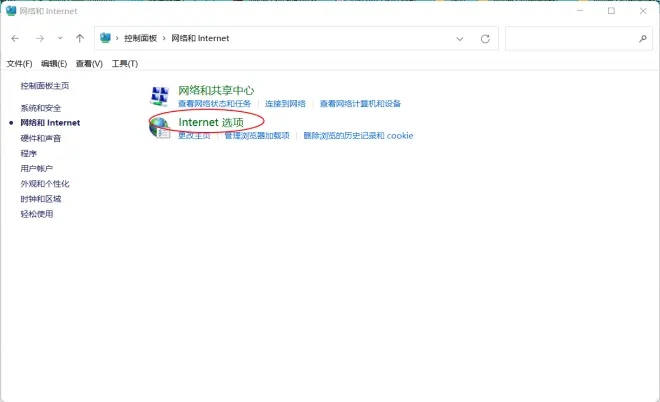Click the 连接到网络 link
The height and width of the screenshot is (402, 660).
pos(285,104)
